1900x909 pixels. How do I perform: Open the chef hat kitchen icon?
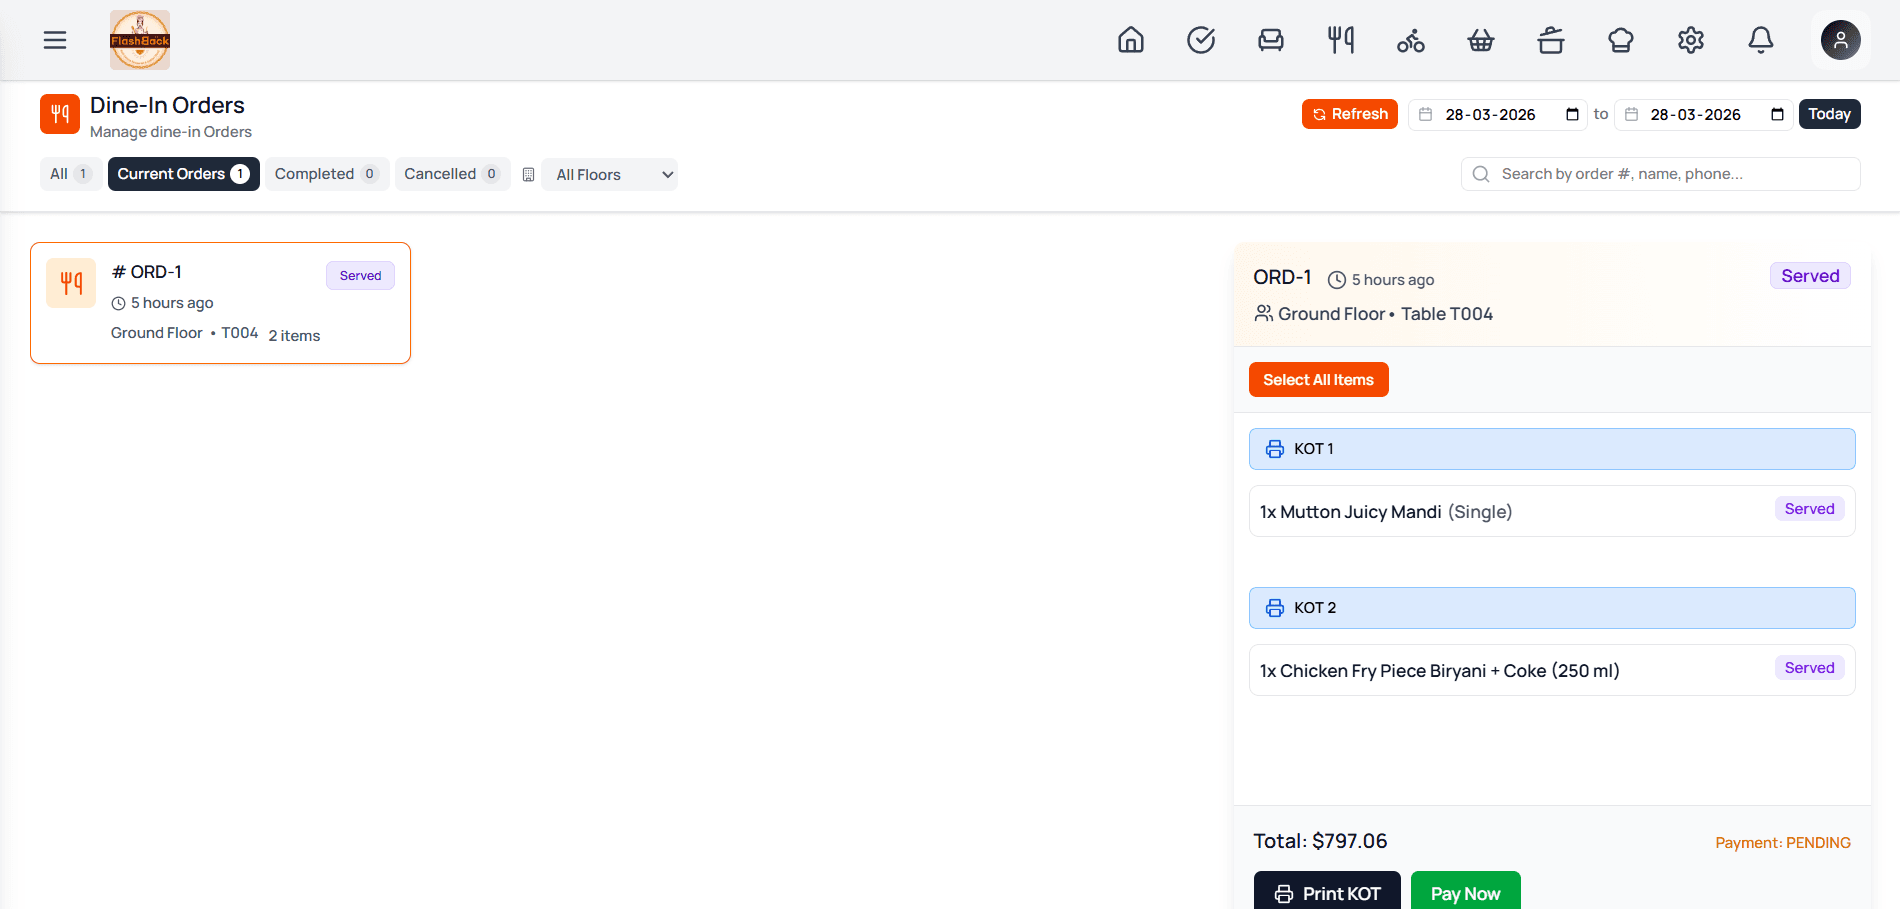1621,40
